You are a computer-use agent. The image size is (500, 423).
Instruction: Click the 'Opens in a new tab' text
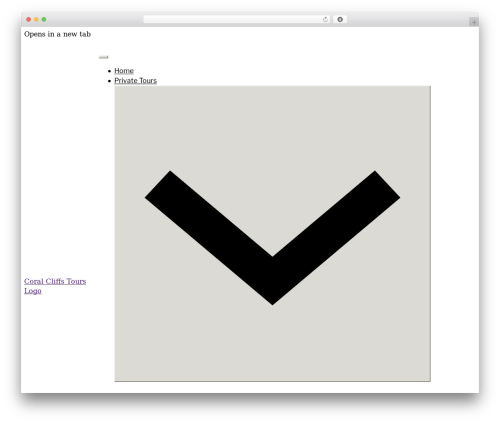click(x=57, y=34)
